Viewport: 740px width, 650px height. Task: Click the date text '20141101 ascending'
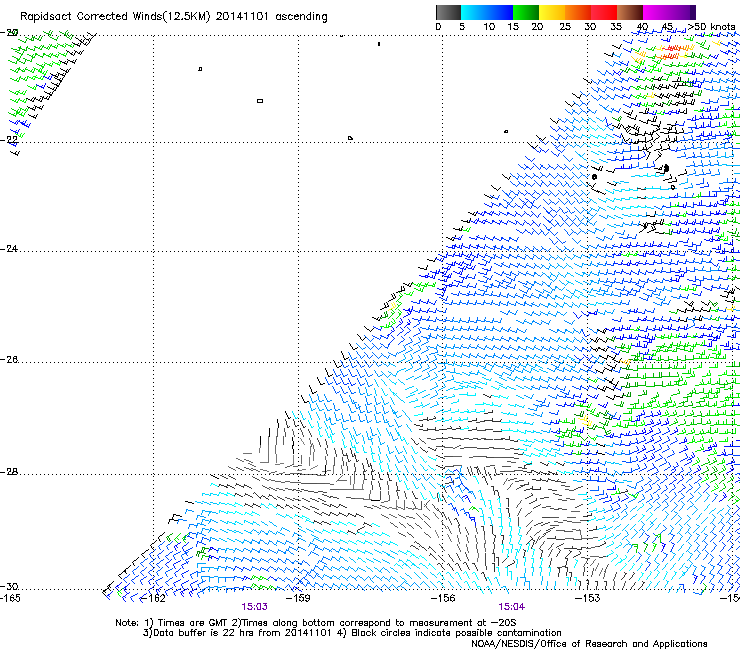click(x=271, y=17)
